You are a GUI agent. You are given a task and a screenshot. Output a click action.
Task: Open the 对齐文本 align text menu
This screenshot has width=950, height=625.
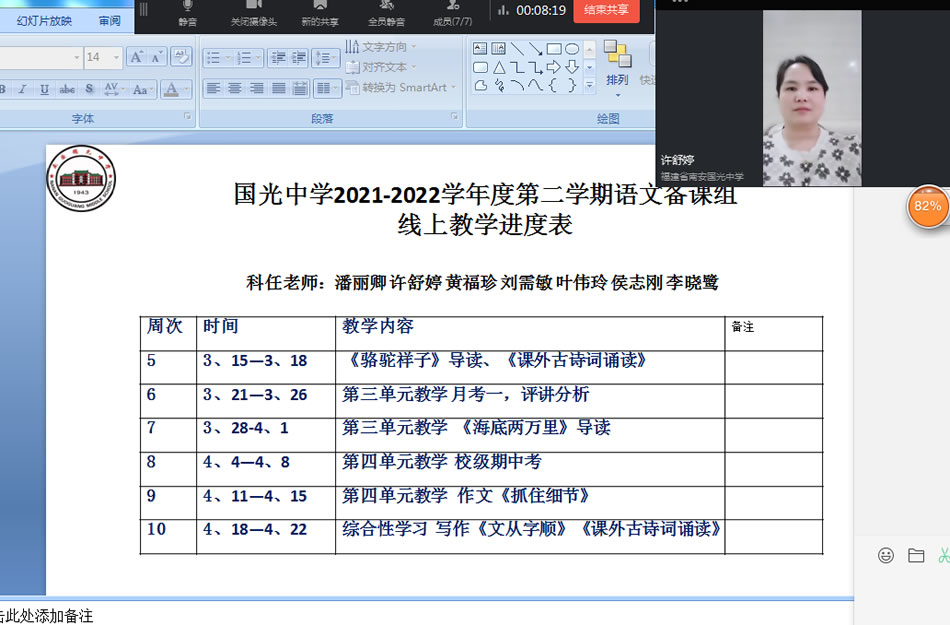pos(381,67)
